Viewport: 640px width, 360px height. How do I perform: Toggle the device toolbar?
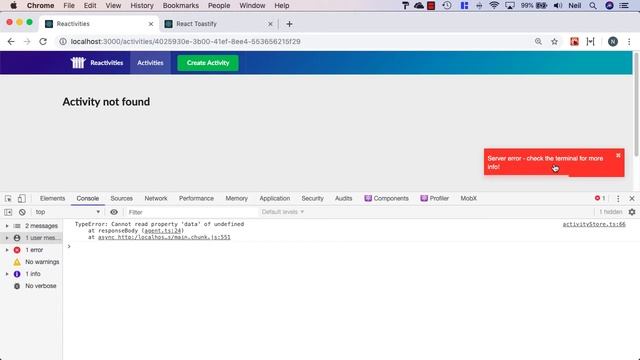coord(22,198)
